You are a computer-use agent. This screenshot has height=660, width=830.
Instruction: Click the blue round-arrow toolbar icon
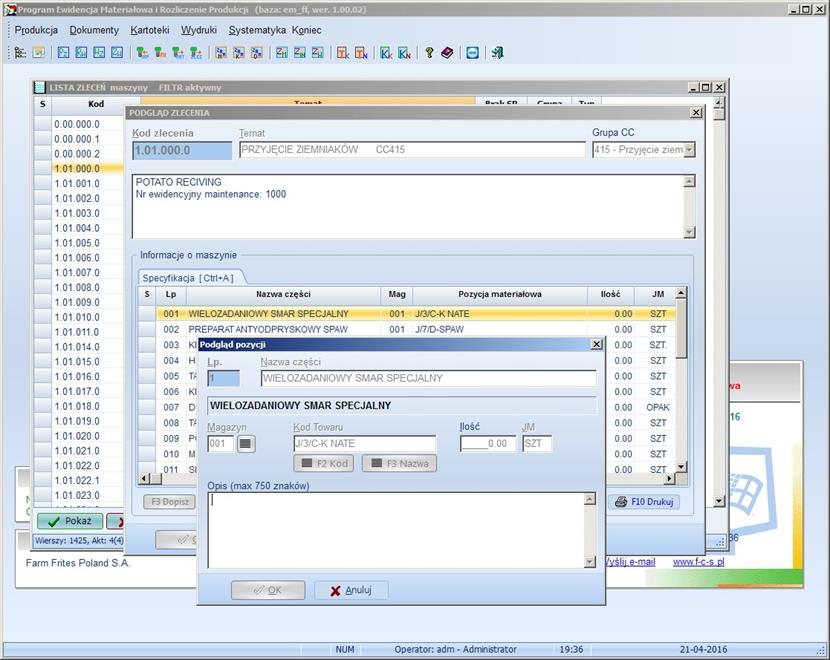[472, 53]
